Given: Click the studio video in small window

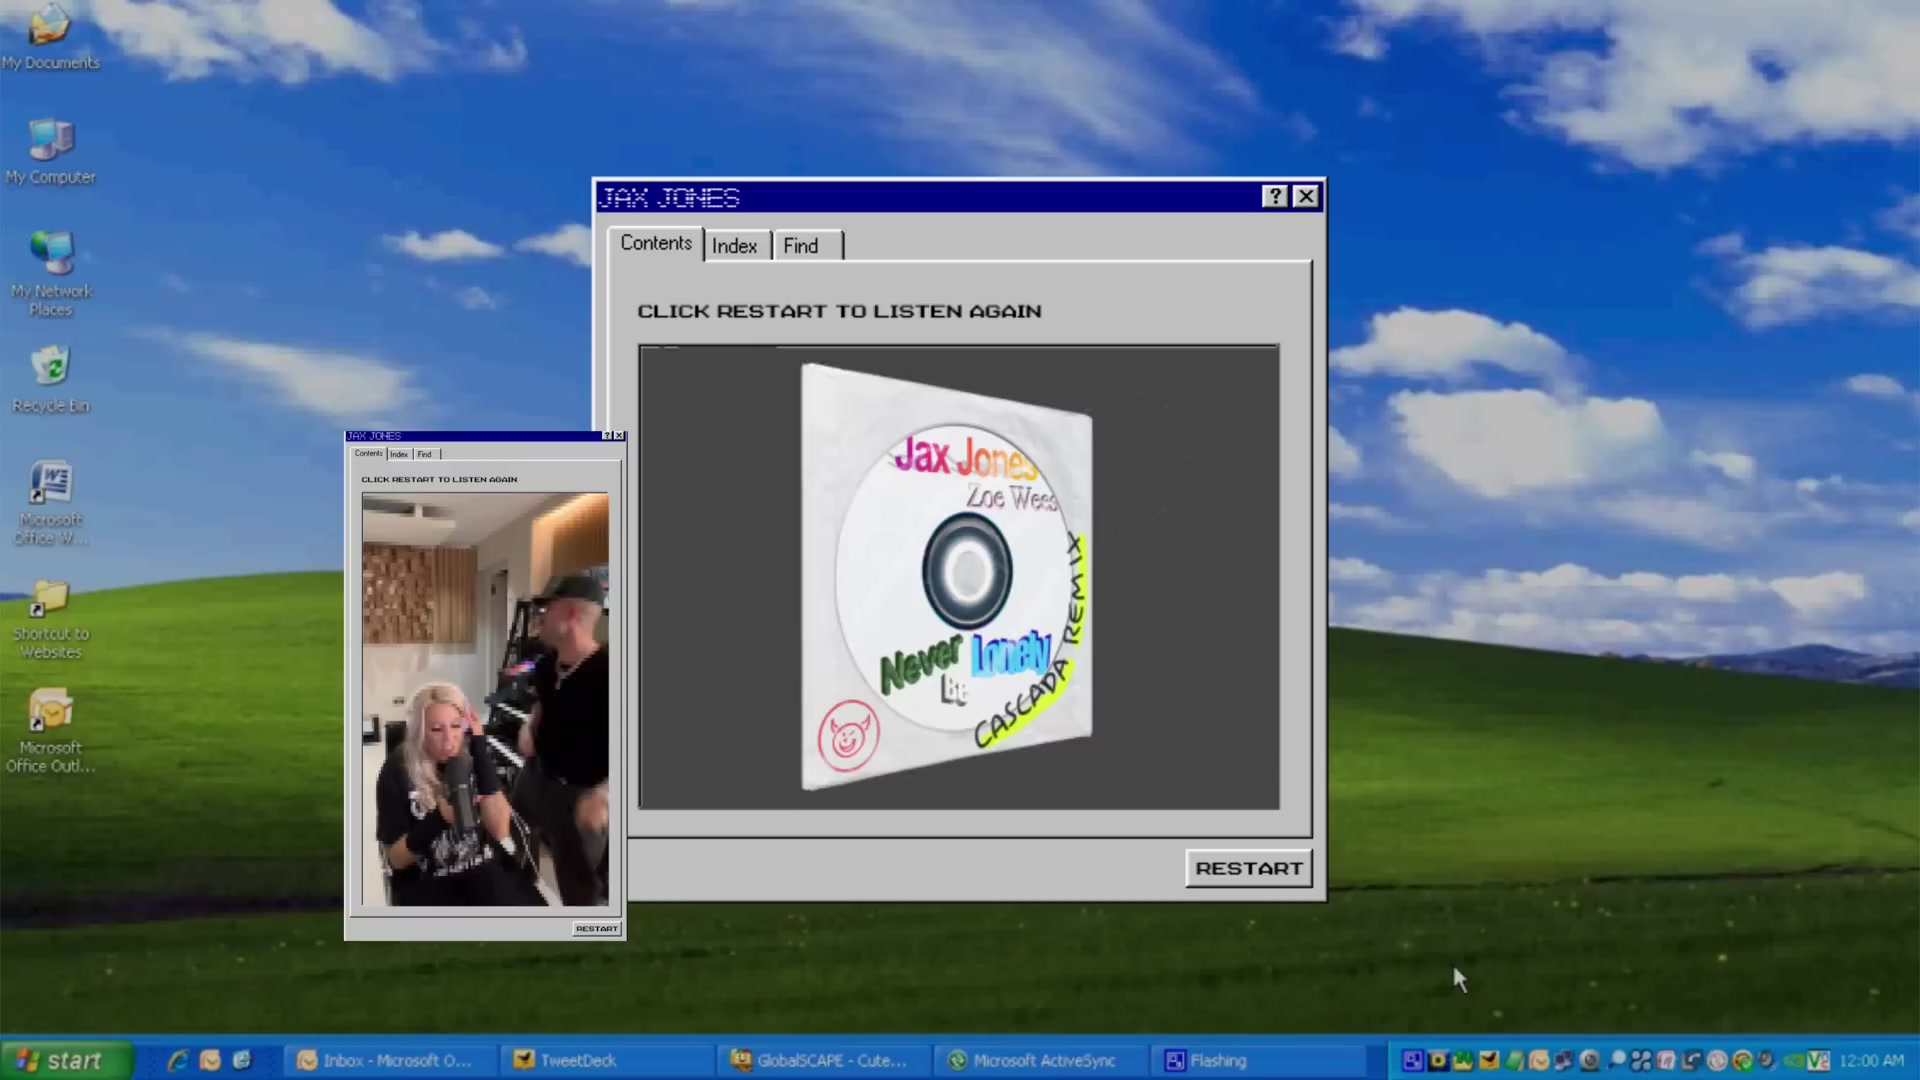Looking at the screenshot, I should 485,699.
